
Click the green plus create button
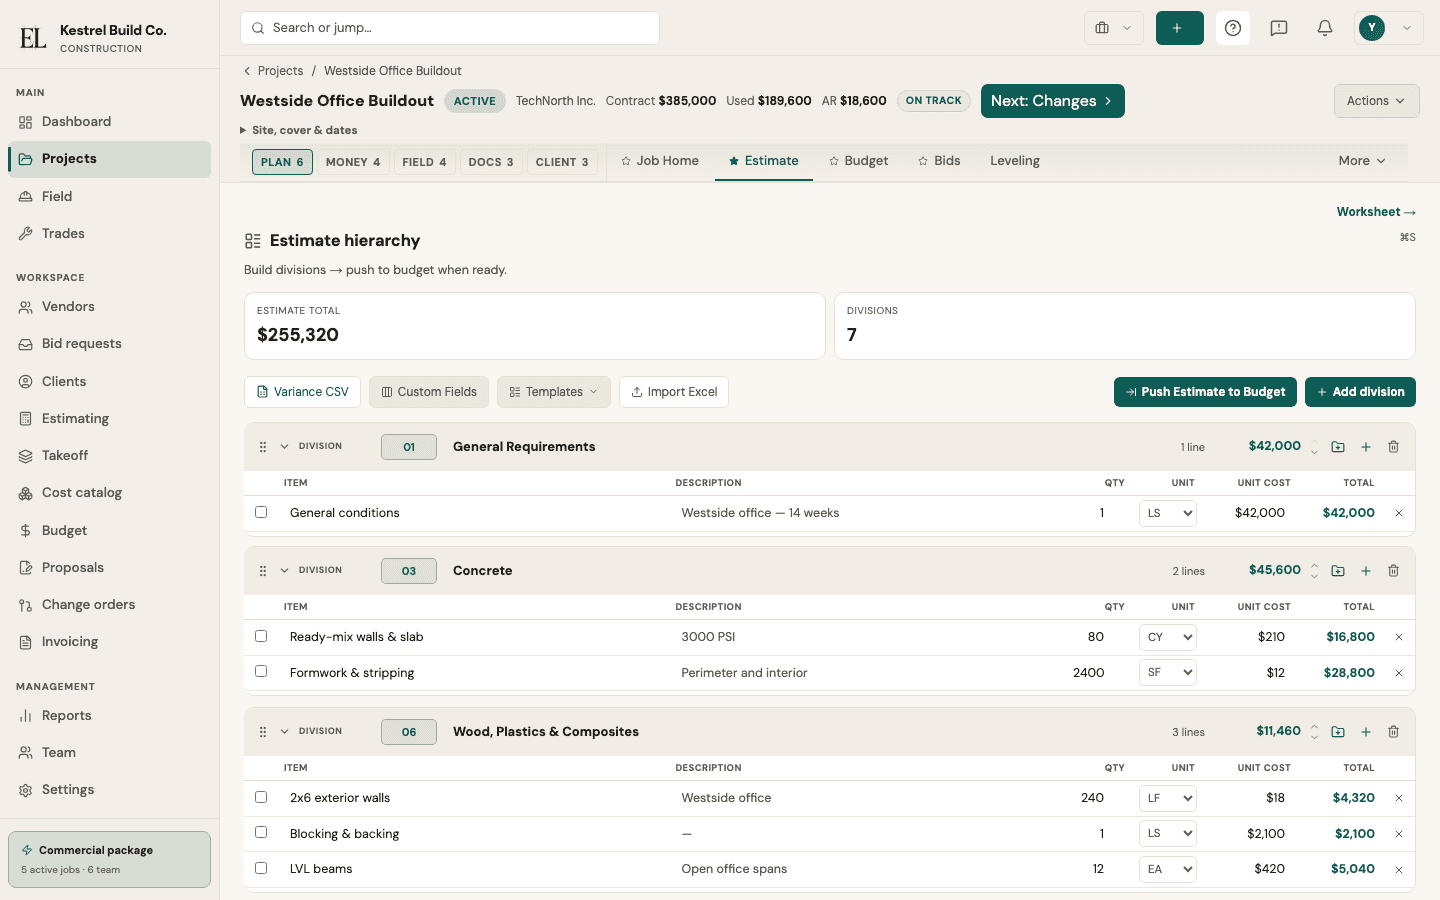[x=1180, y=28]
